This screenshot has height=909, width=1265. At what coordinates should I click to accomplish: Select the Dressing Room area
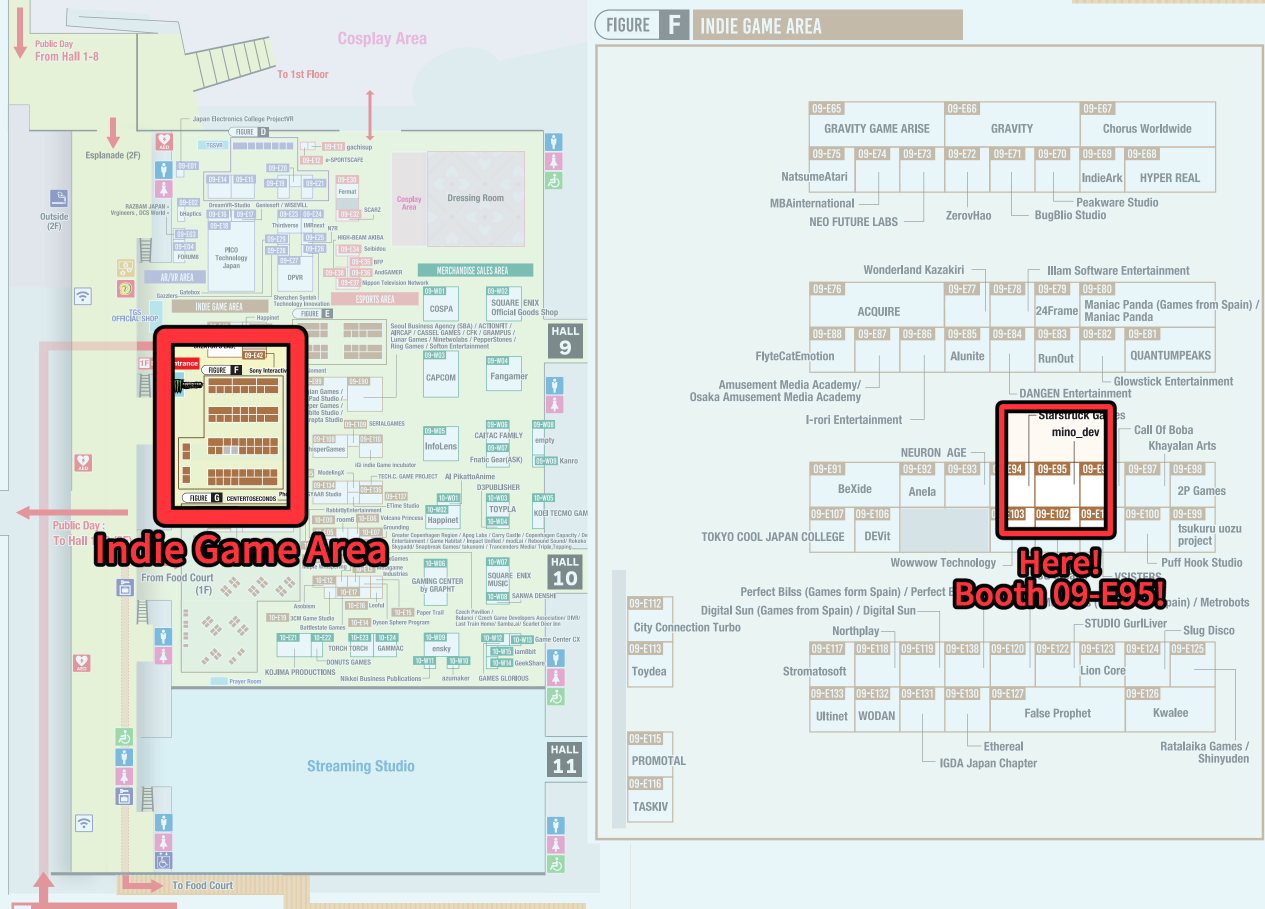click(x=476, y=198)
